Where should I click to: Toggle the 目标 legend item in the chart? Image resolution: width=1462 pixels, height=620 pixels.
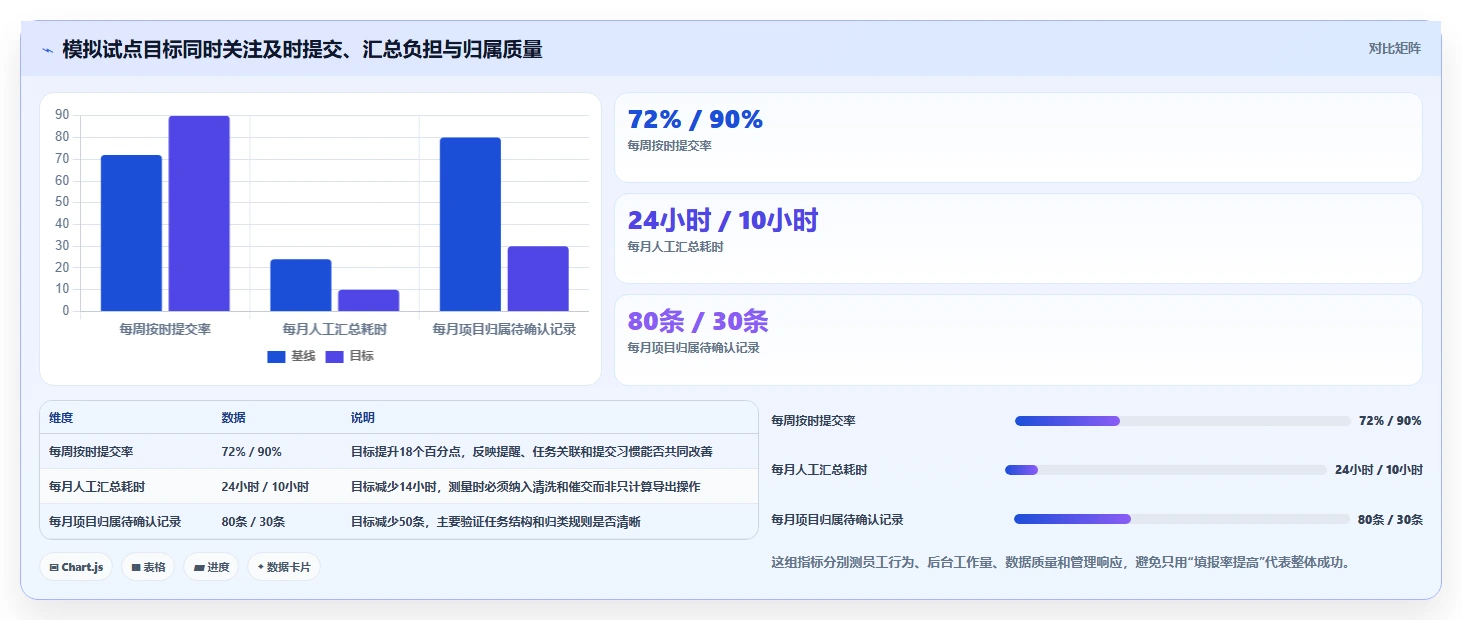tap(350, 356)
